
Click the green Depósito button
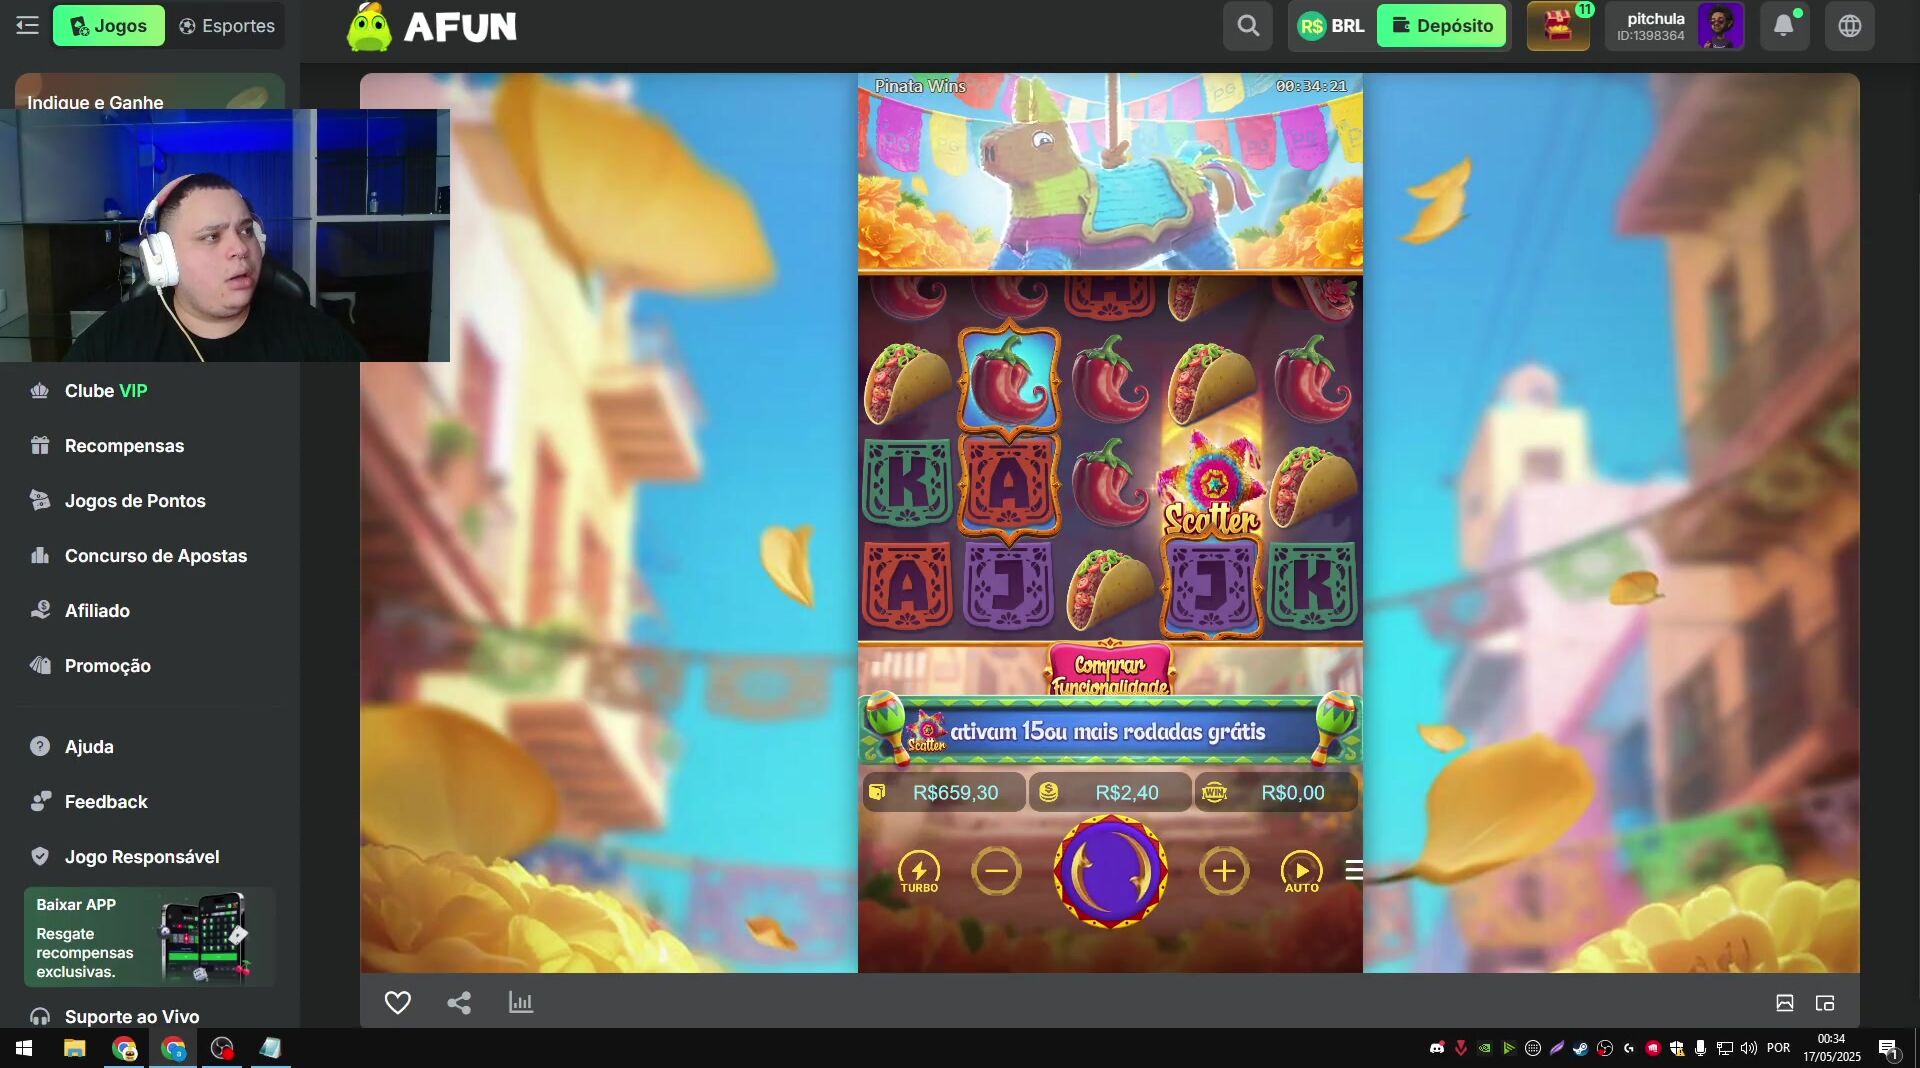point(1442,26)
